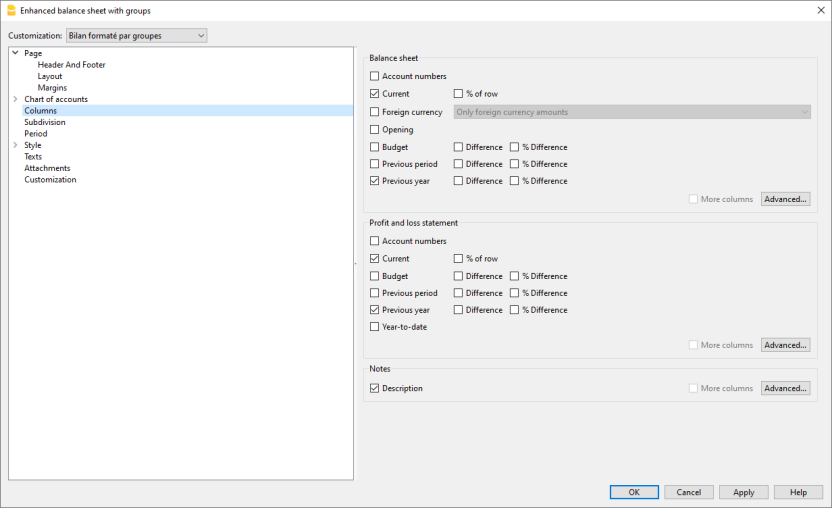This screenshot has width=832, height=508.
Task: Select Header And Footer in tree
Action: [x=71, y=65]
